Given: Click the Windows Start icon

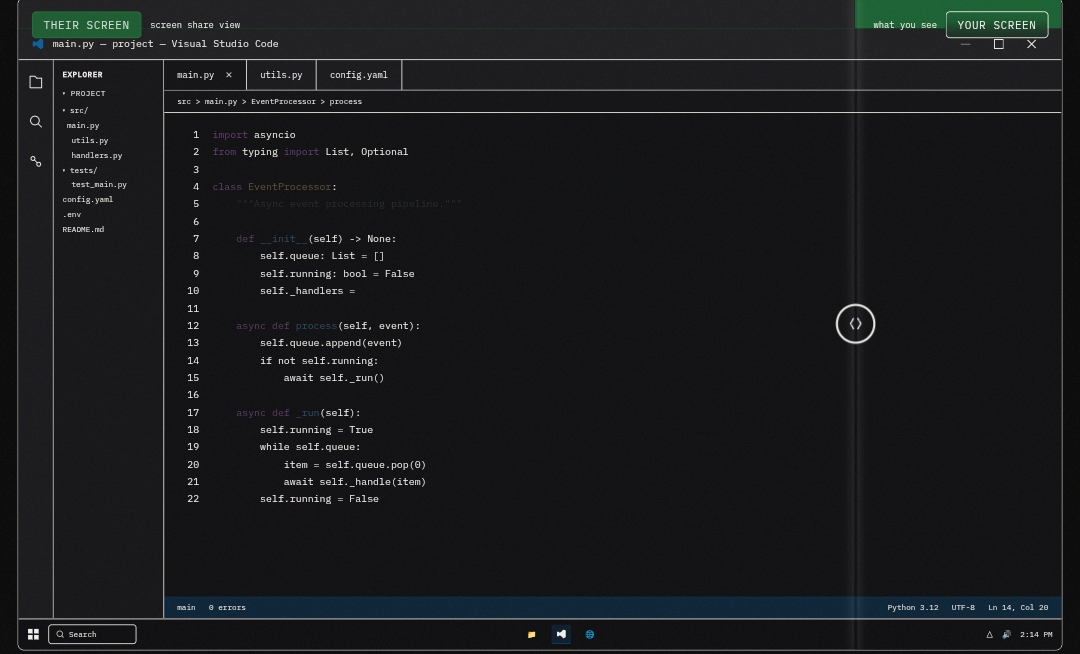Looking at the screenshot, I should (33, 634).
